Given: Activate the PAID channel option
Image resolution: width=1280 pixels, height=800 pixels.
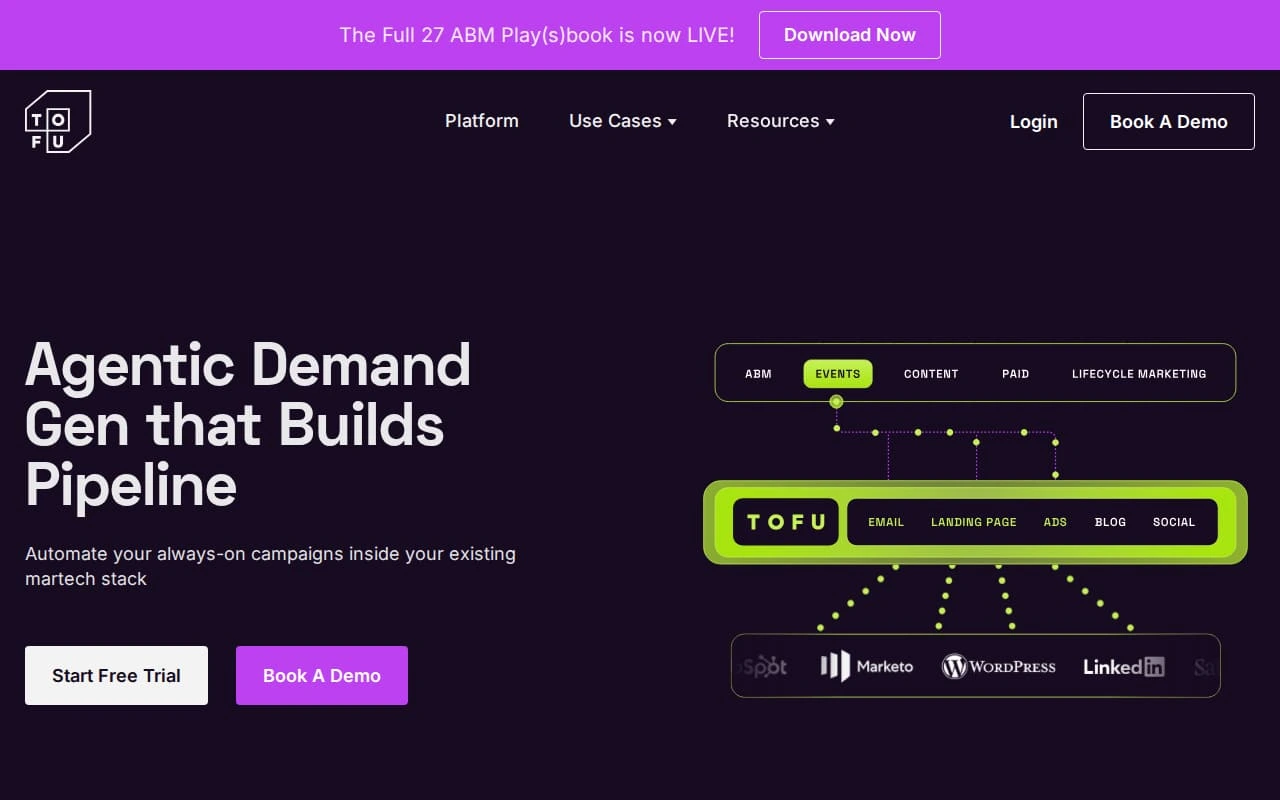Looking at the screenshot, I should pos(1015,373).
